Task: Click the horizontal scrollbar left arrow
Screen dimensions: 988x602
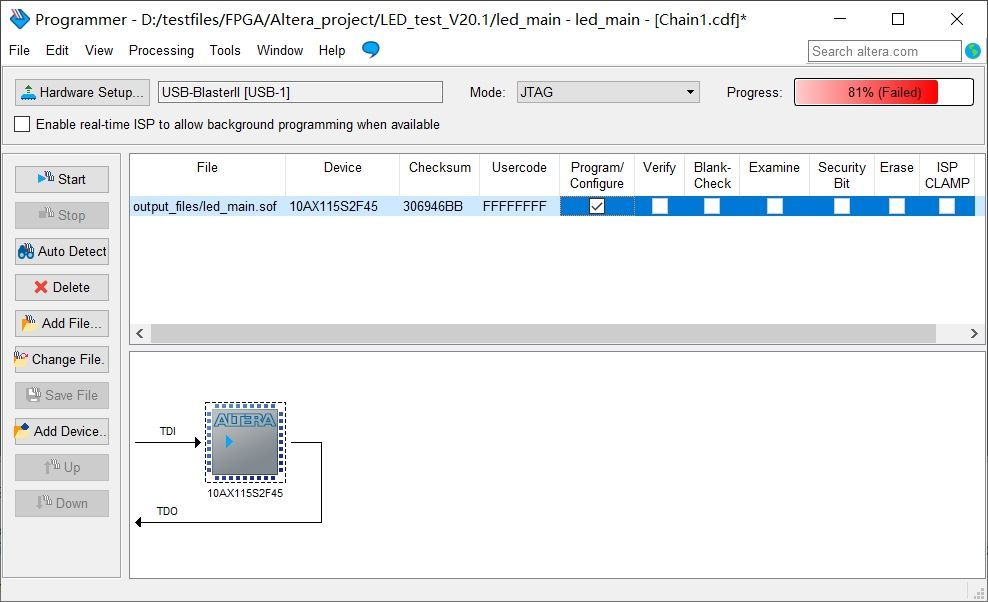Action: pos(140,333)
